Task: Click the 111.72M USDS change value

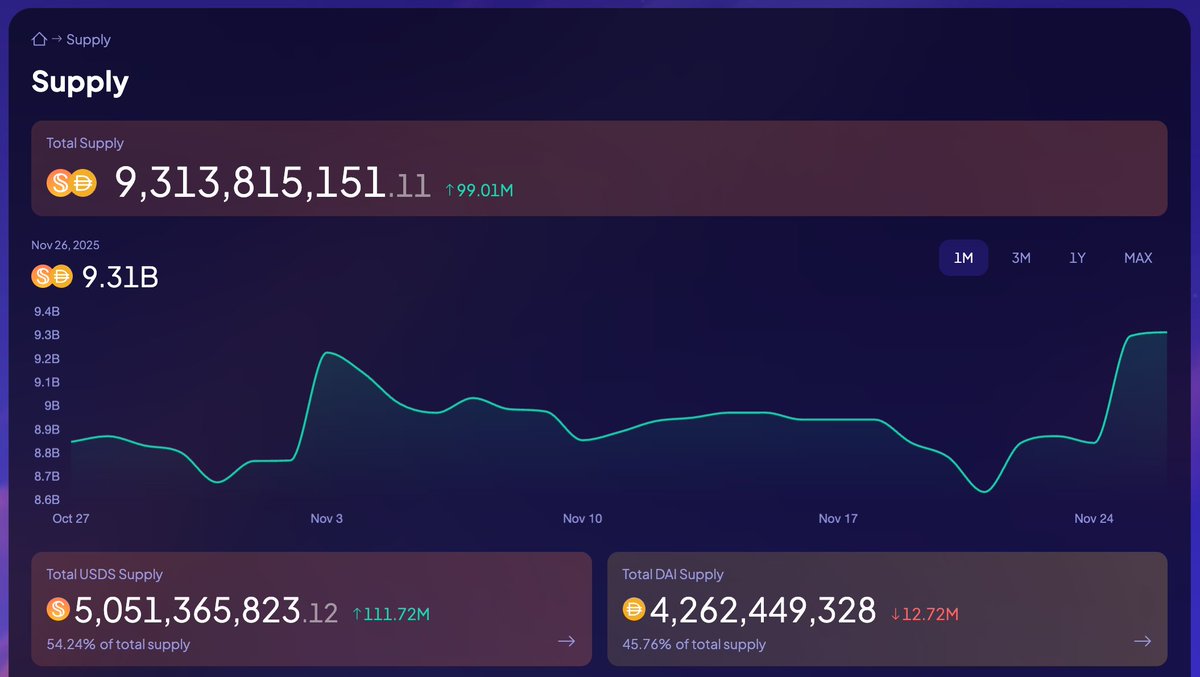Action: (x=391, y=614)
